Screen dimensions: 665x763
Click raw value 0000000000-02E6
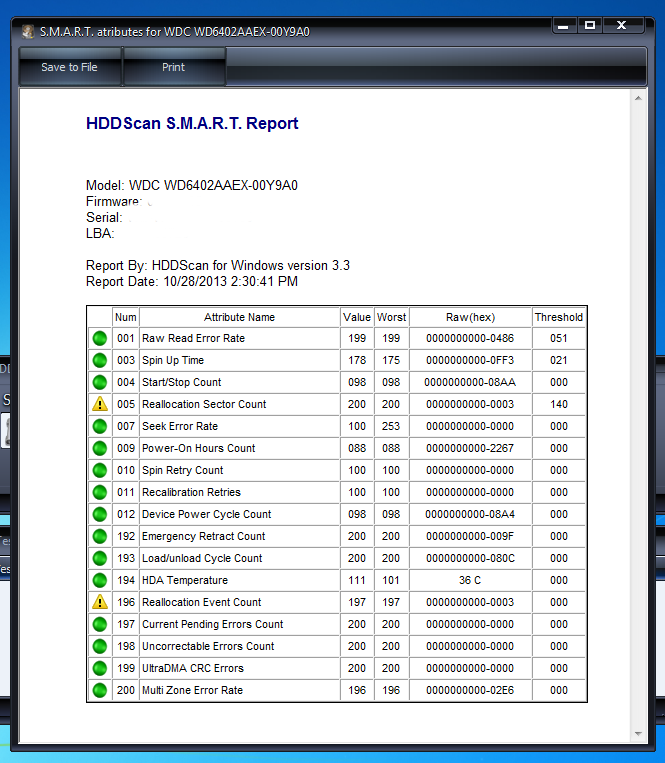point(470,690)
